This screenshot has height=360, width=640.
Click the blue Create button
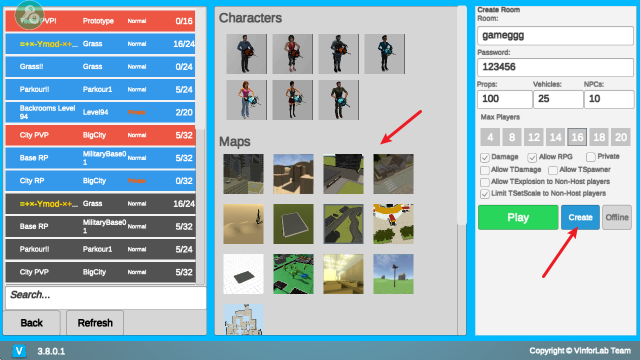580,218
